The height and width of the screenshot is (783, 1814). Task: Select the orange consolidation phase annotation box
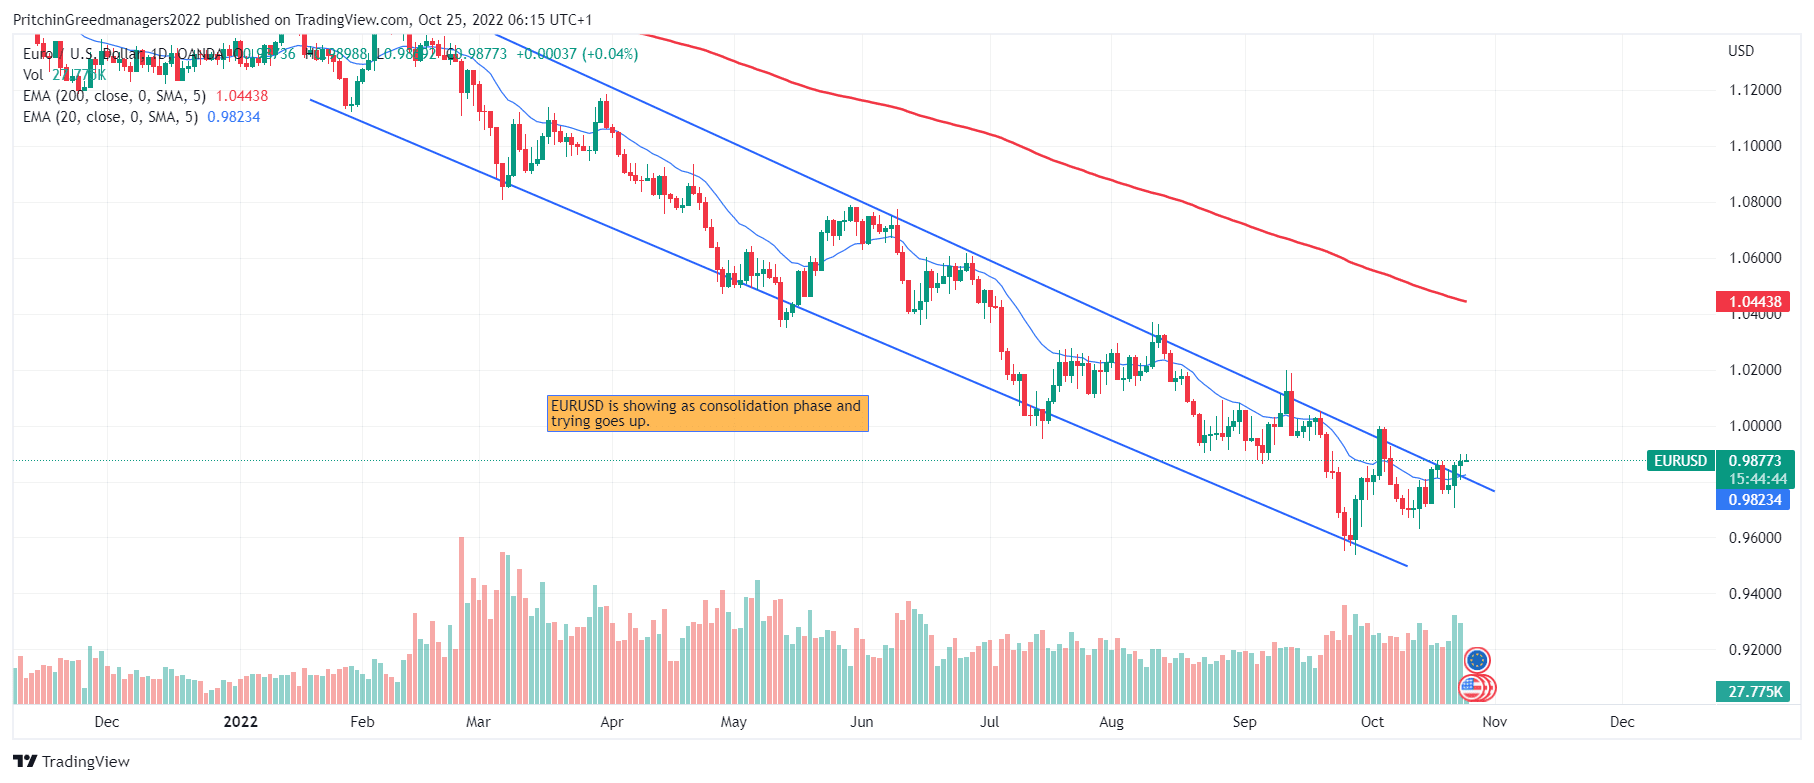click(708, 413)
